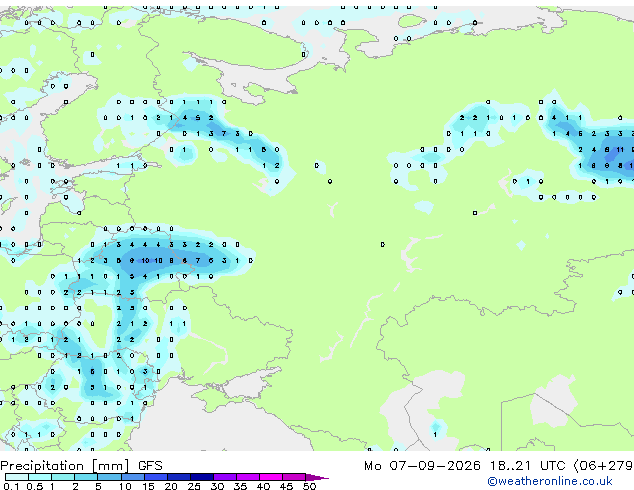The width and height of the screenshot is (634, 490).
Task: Click the 11 mm value on eastern map edge
Action: coord(620,150)
